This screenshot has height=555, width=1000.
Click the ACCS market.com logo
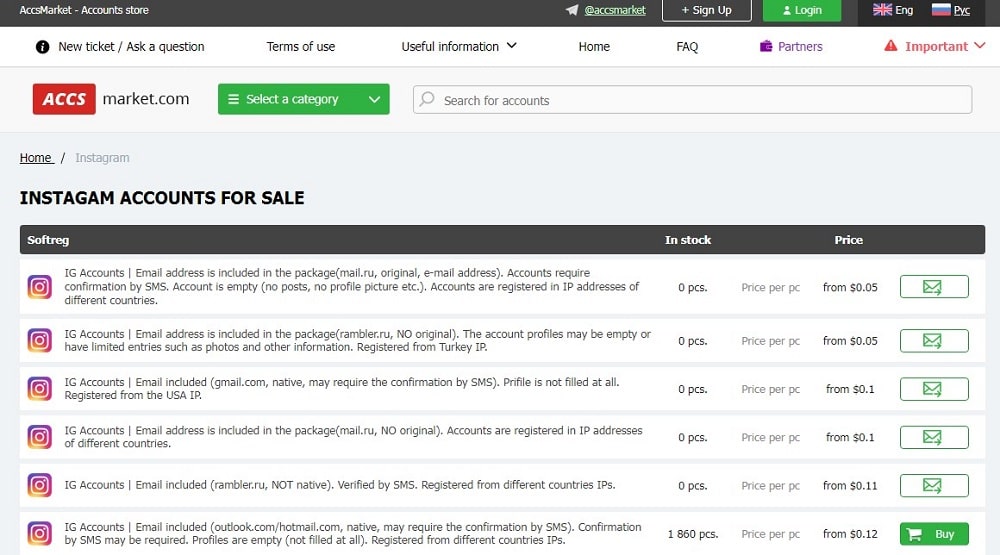point(111,99)
